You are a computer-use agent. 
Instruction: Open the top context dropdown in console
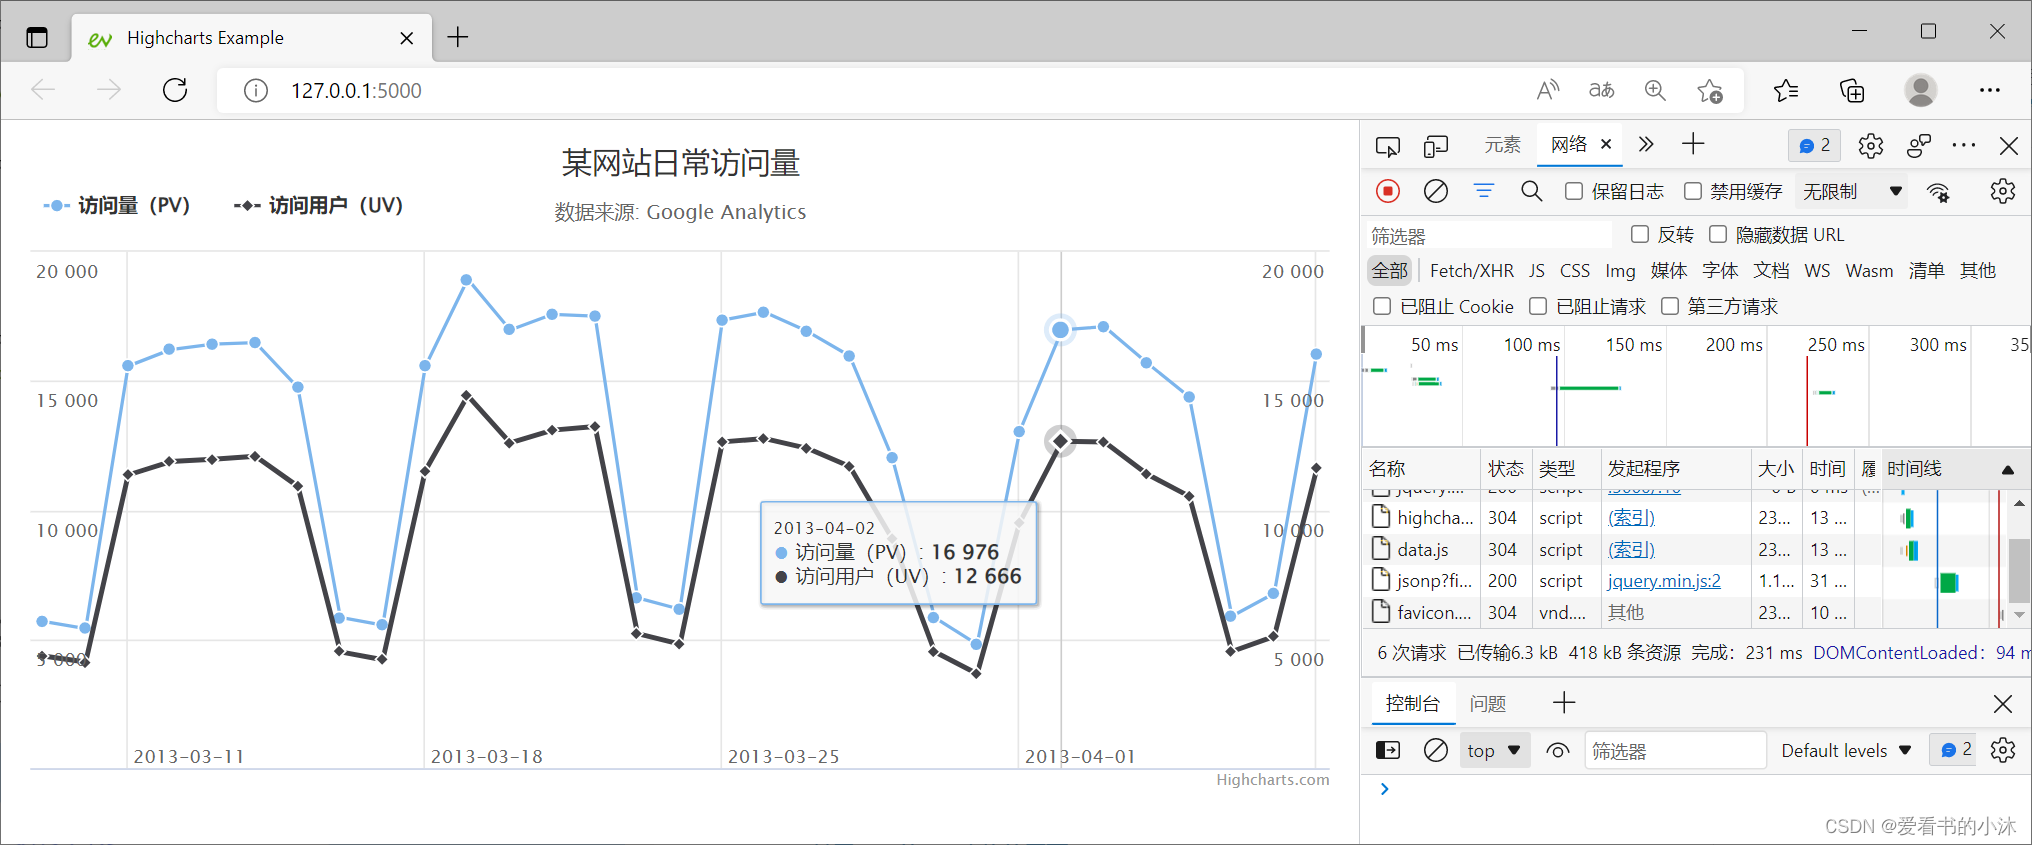coord(1493,751)
